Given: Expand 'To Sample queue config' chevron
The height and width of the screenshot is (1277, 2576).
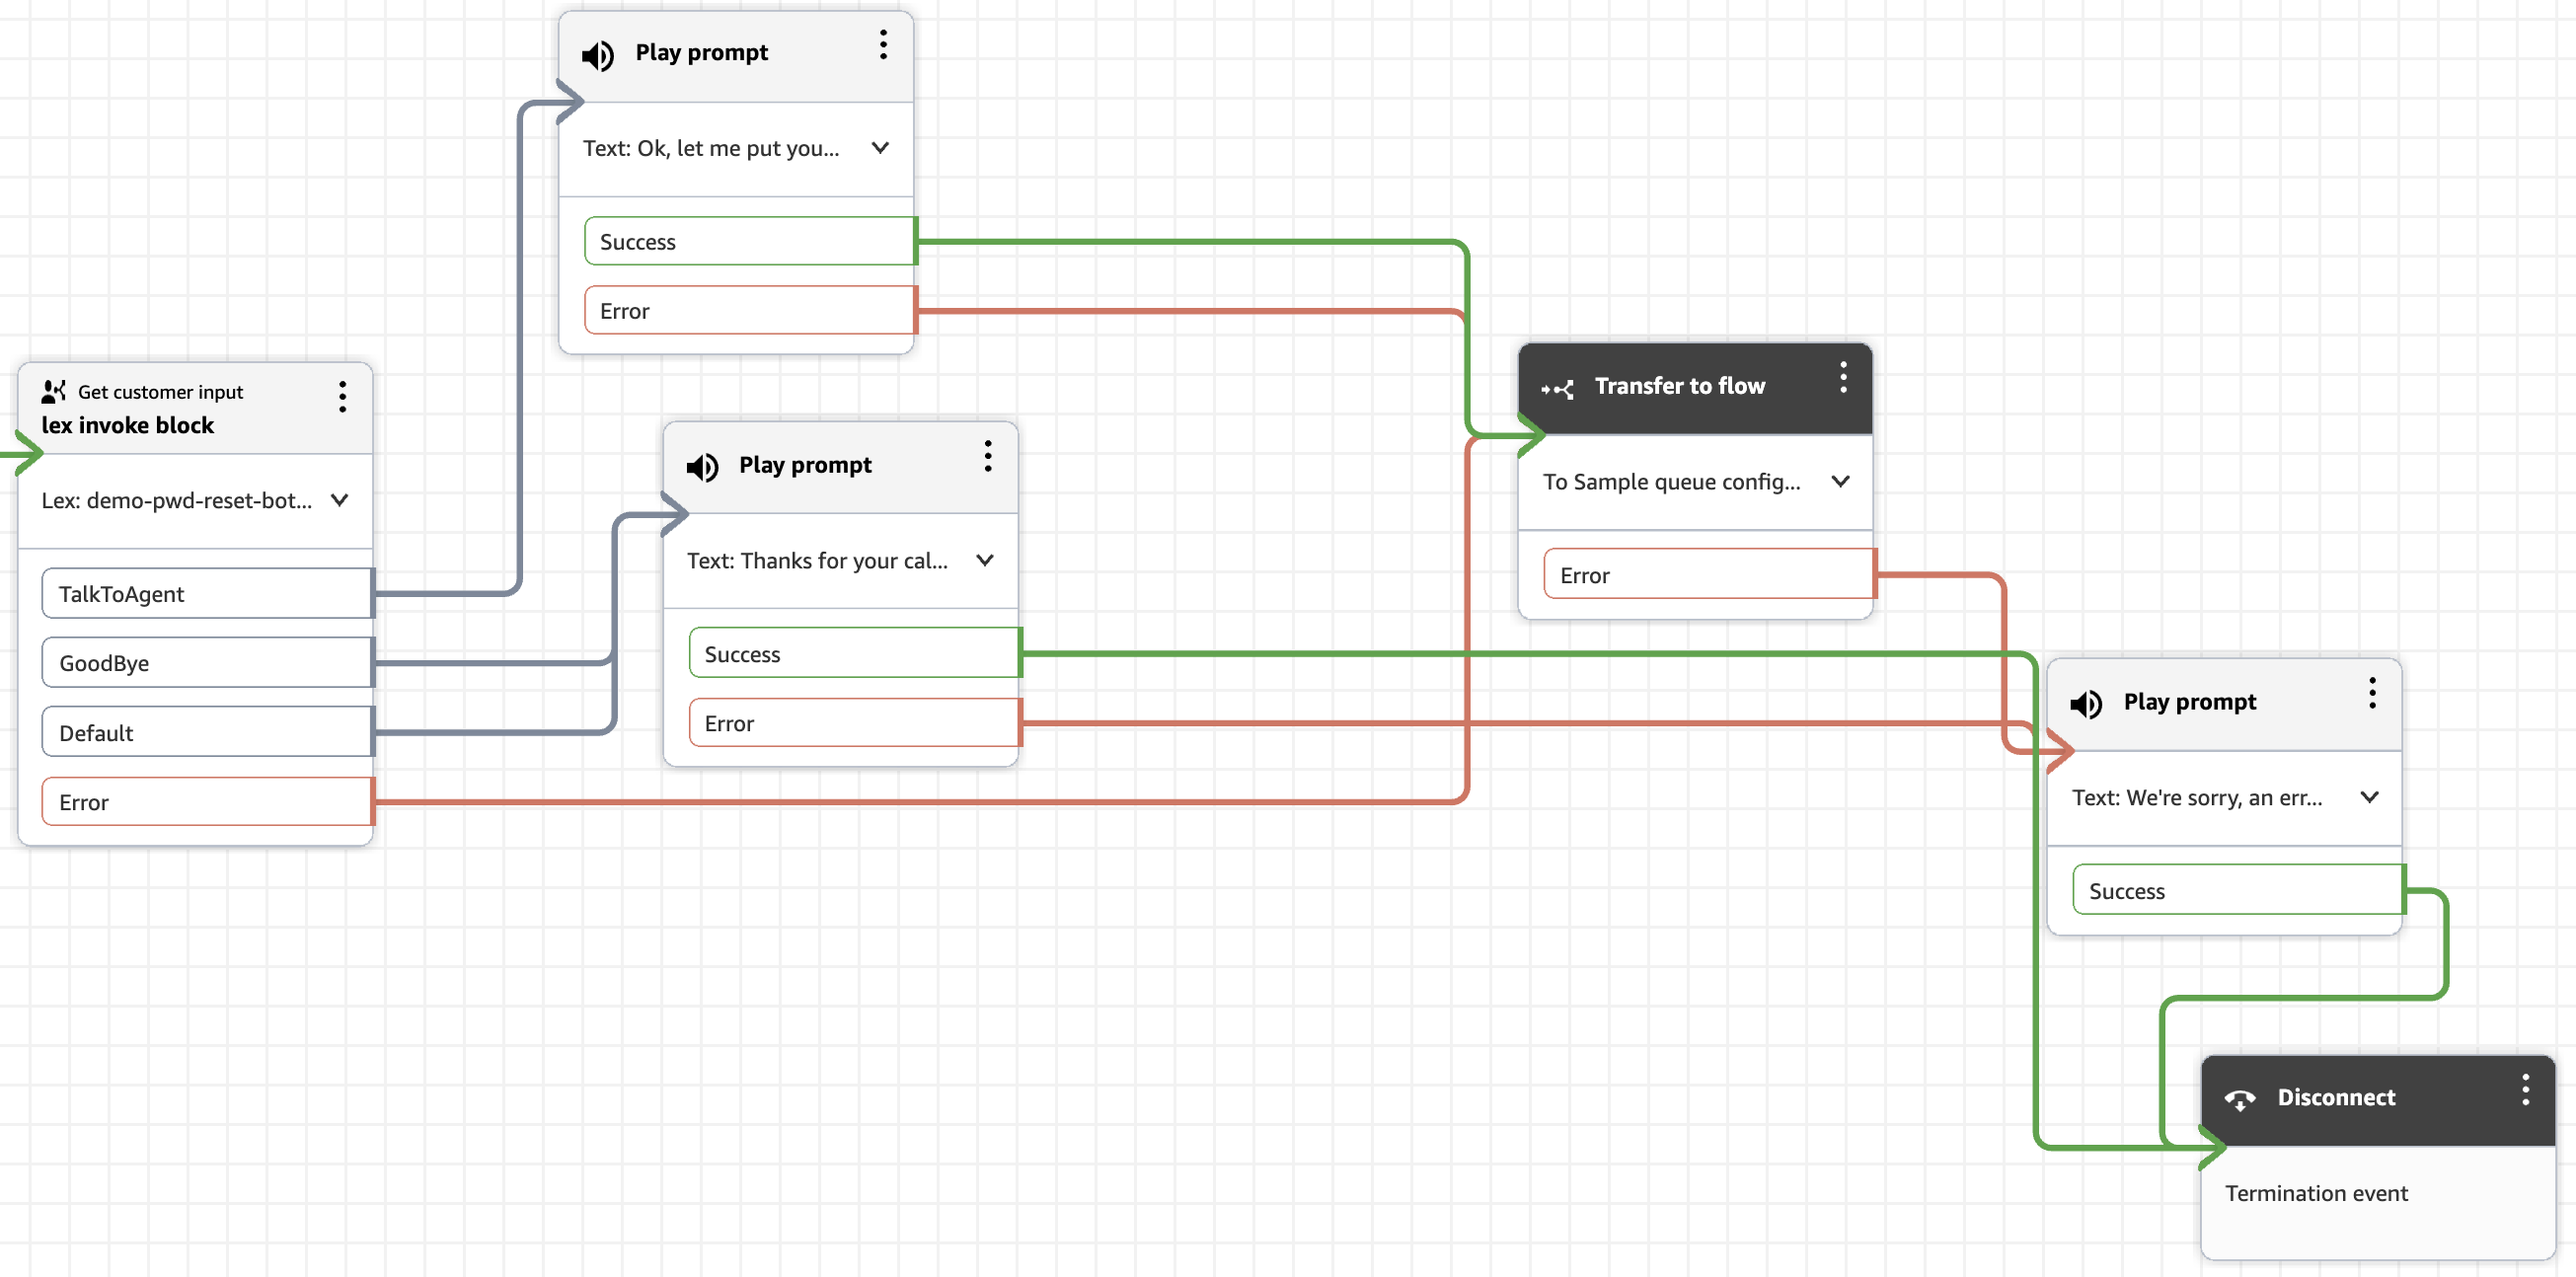Looking at the screenshot, I should pyautogui.click(x=1840, y=481).
